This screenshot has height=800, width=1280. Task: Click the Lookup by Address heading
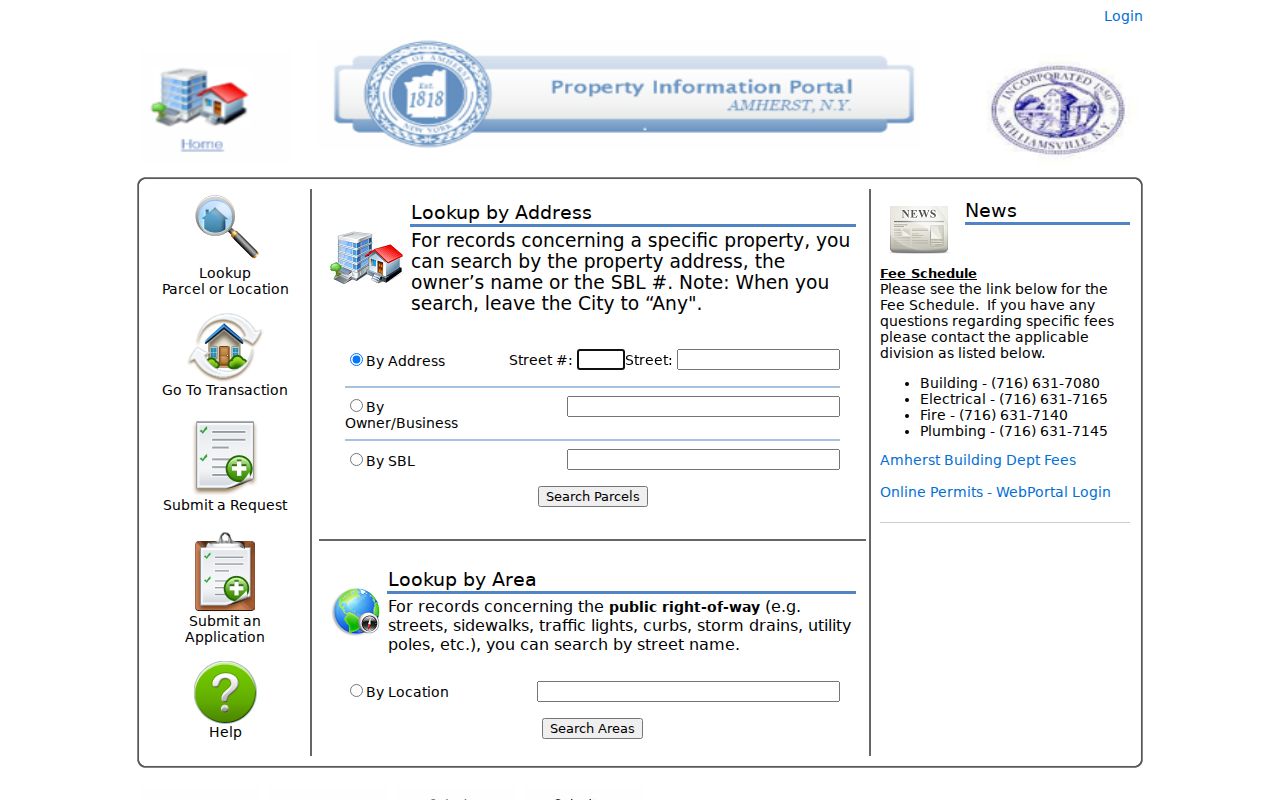point(501,212)
